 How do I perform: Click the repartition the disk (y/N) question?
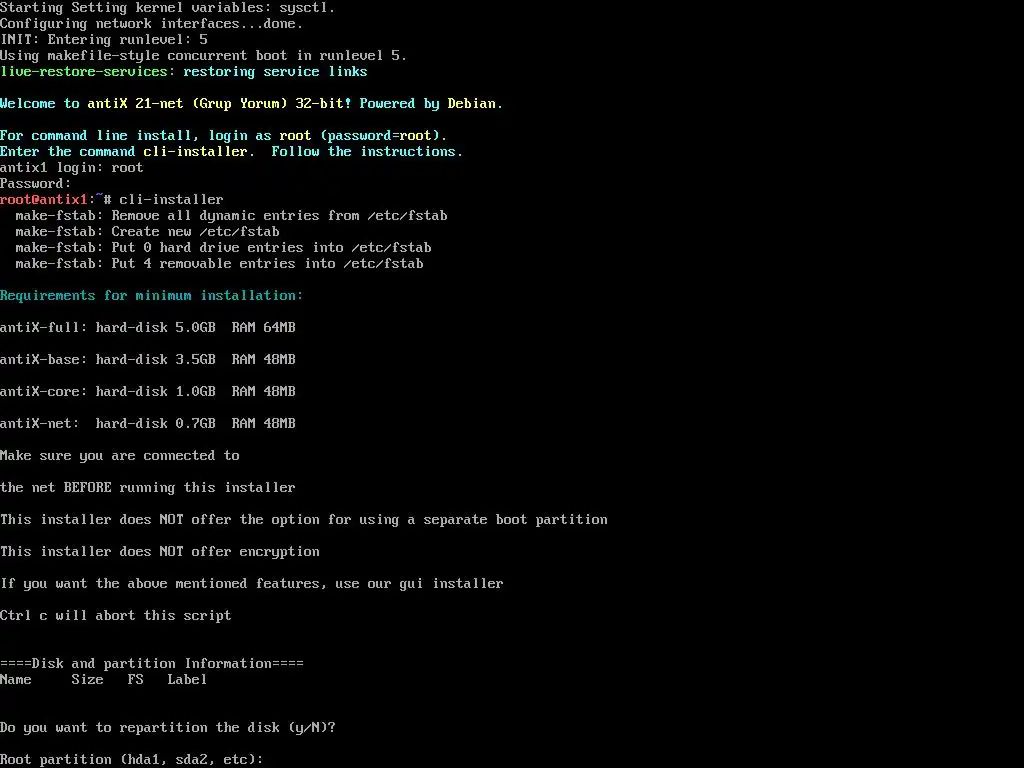[168, 727]
